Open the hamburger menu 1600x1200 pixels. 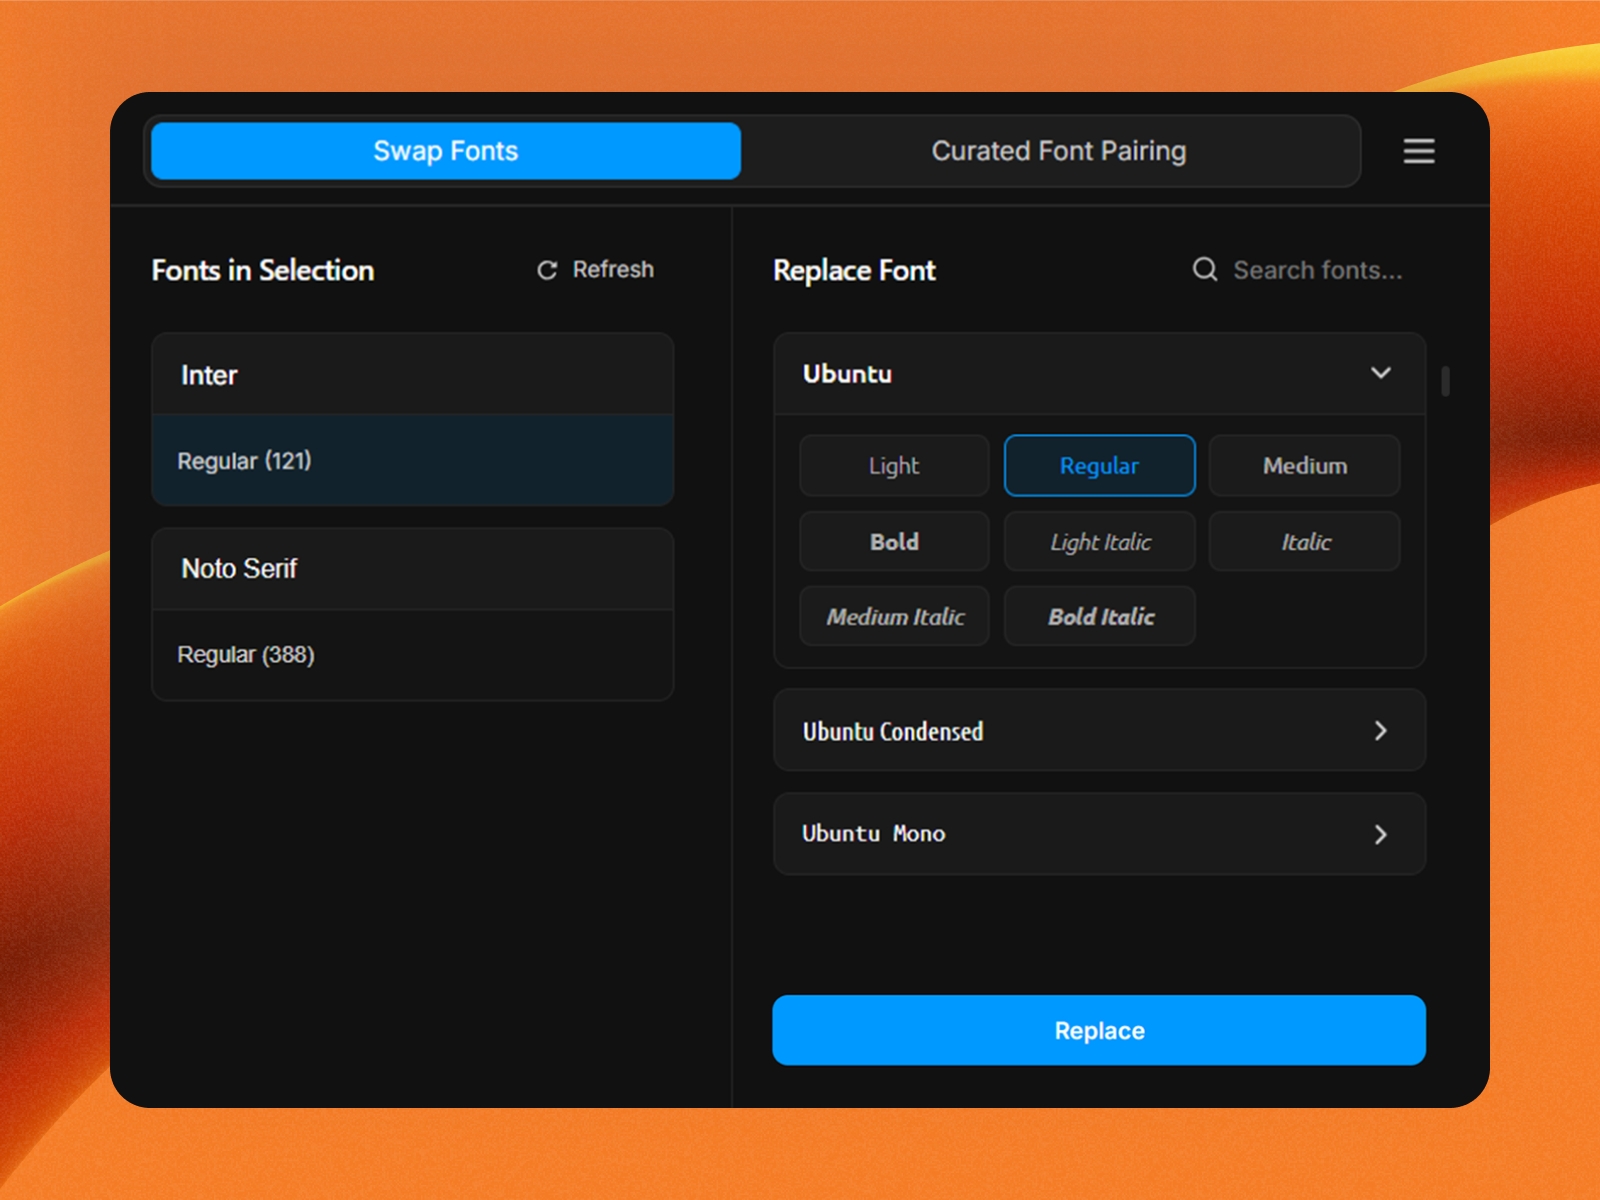click(x=1418, y=151)
